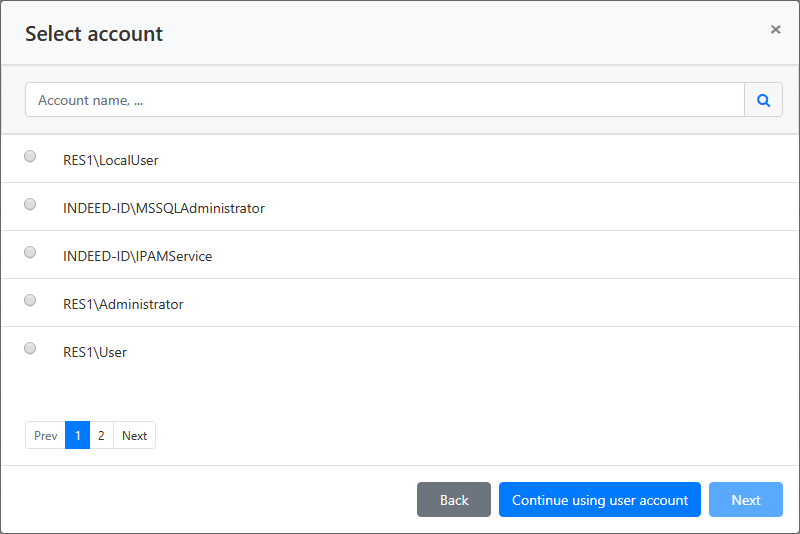Select the RES1\LocalUser radio button
The width and height of the screenshot is (800, 534).
(x=30, y=156)
